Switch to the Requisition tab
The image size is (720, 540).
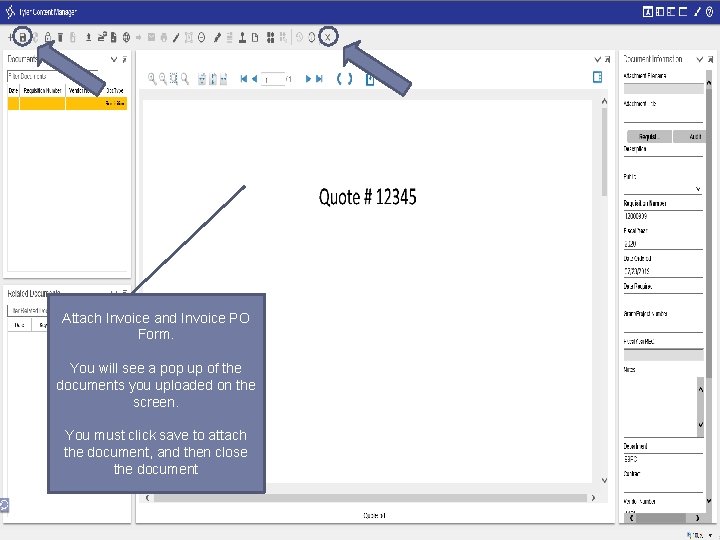click(649, 136)
